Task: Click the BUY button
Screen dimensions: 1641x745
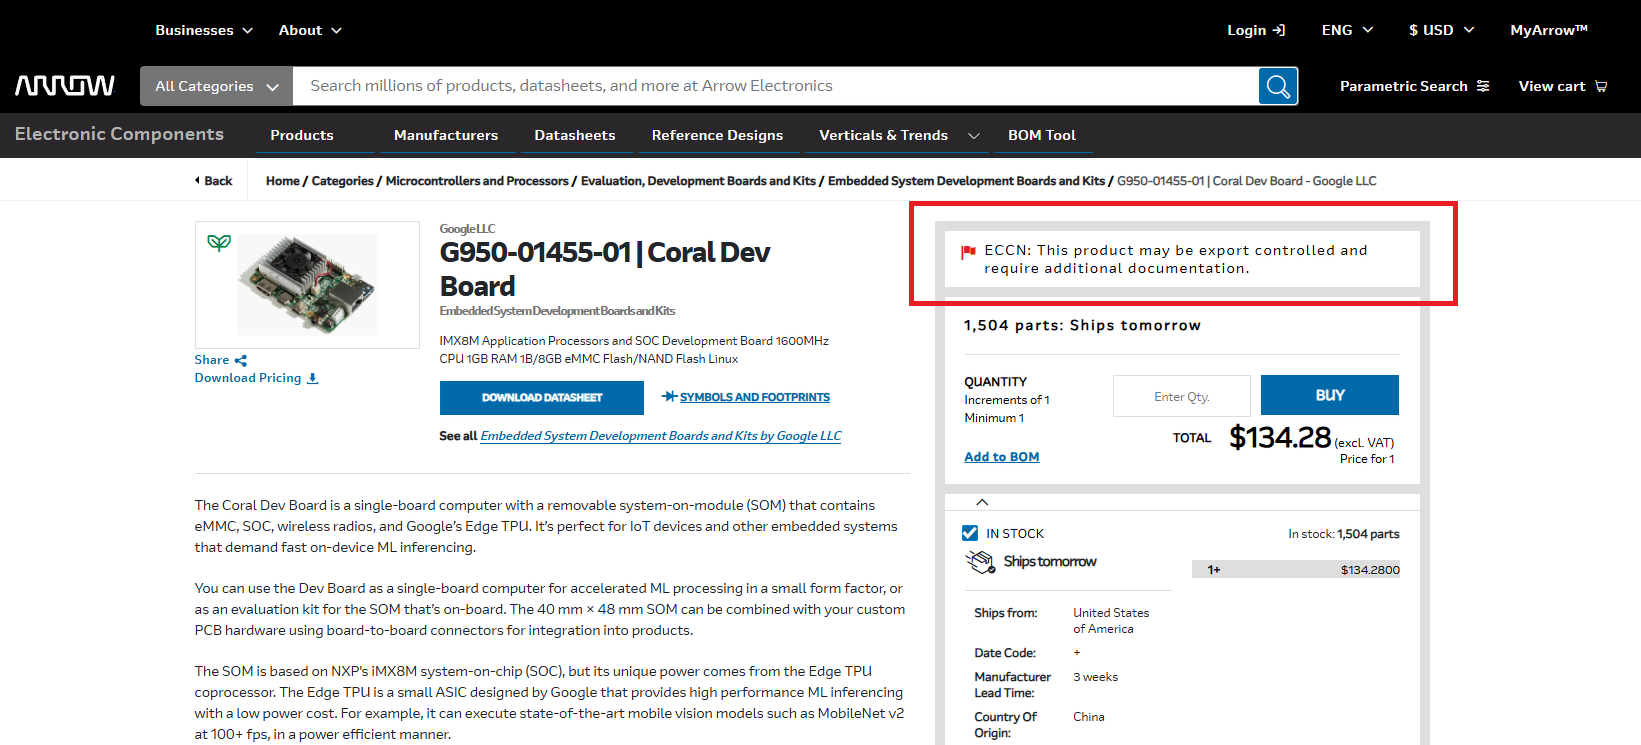Action: 1330,395
